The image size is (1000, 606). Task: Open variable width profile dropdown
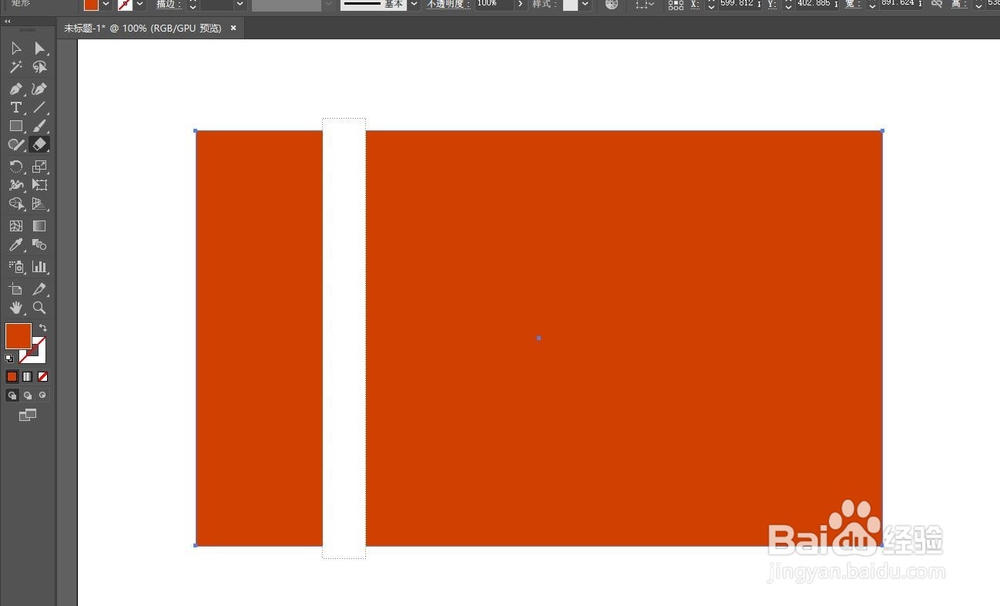[328, 4]
